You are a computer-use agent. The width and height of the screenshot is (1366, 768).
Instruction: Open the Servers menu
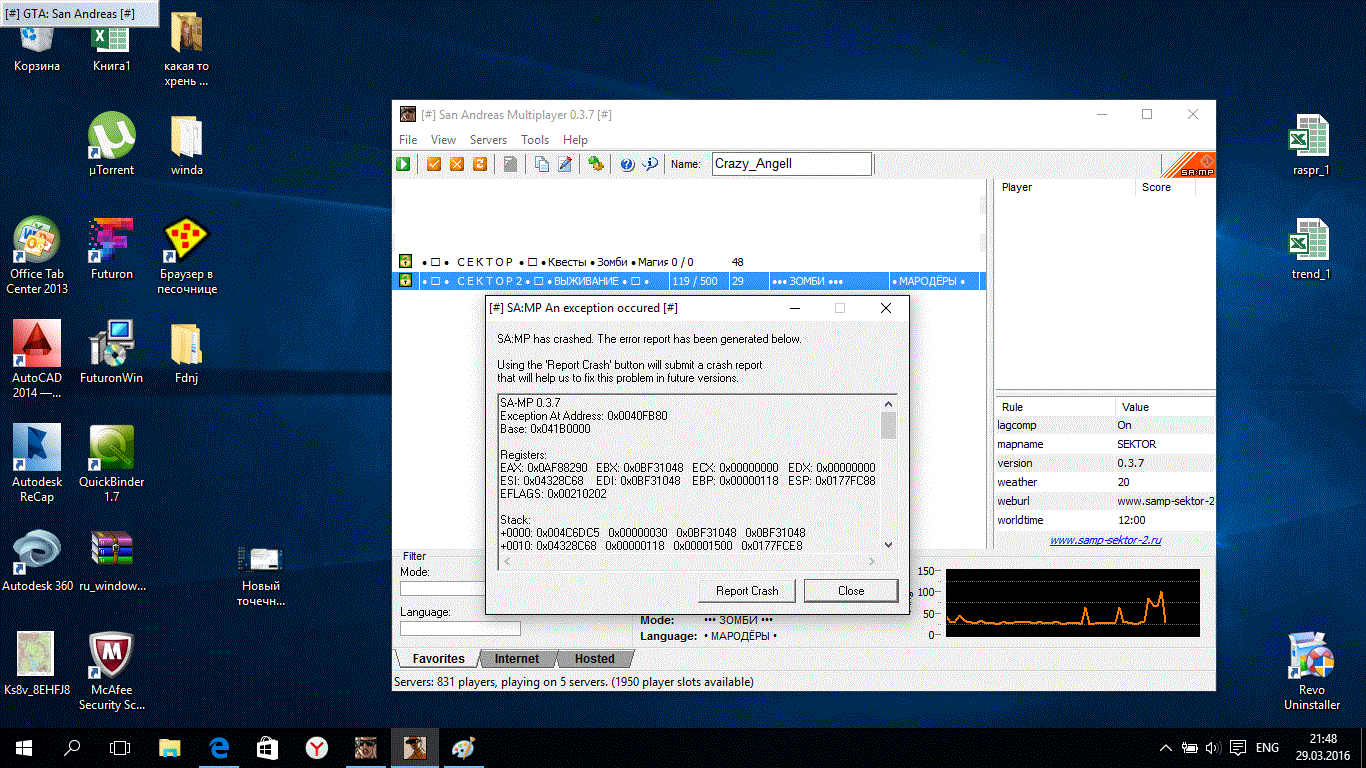pos(488,140)
